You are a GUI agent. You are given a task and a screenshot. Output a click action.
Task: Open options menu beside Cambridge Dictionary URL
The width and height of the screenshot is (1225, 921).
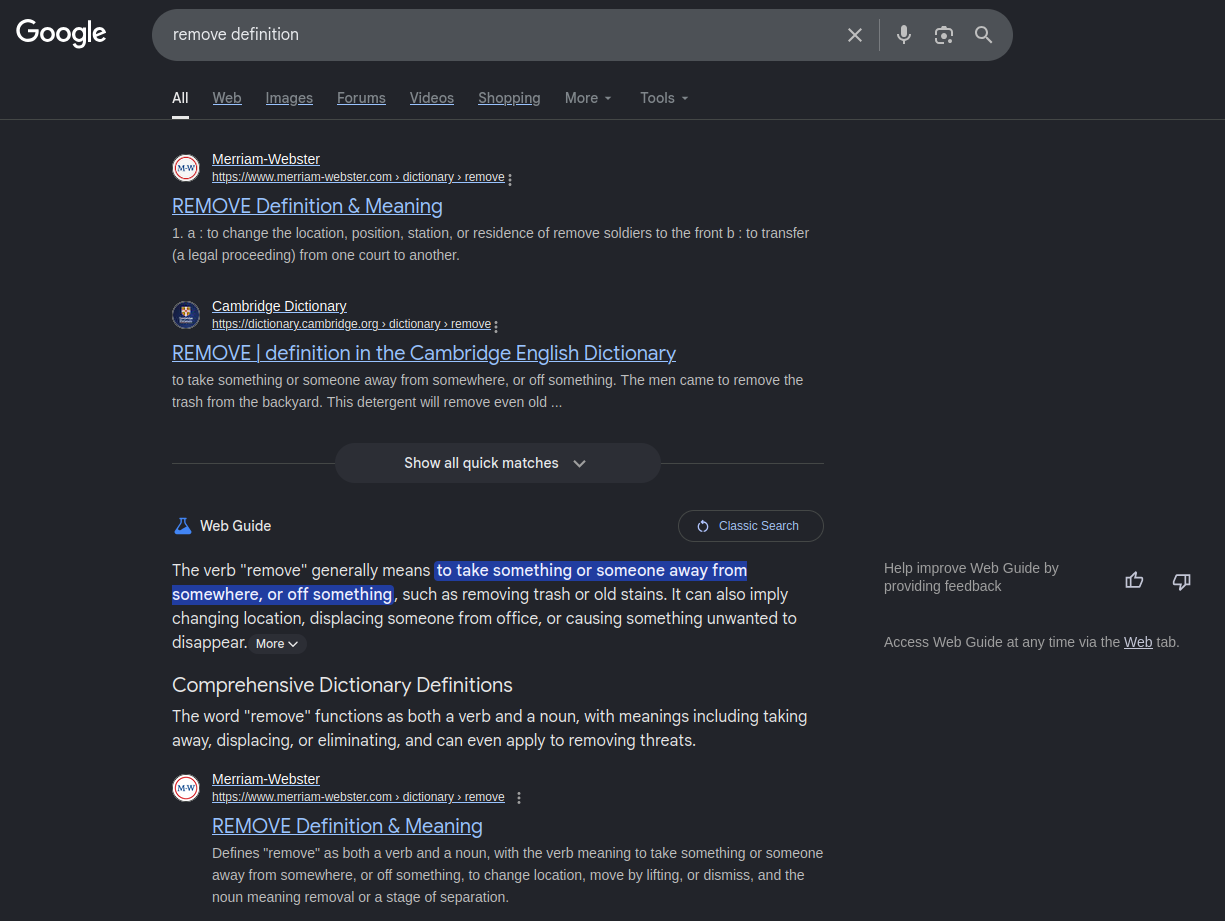[x=496, y=326]
